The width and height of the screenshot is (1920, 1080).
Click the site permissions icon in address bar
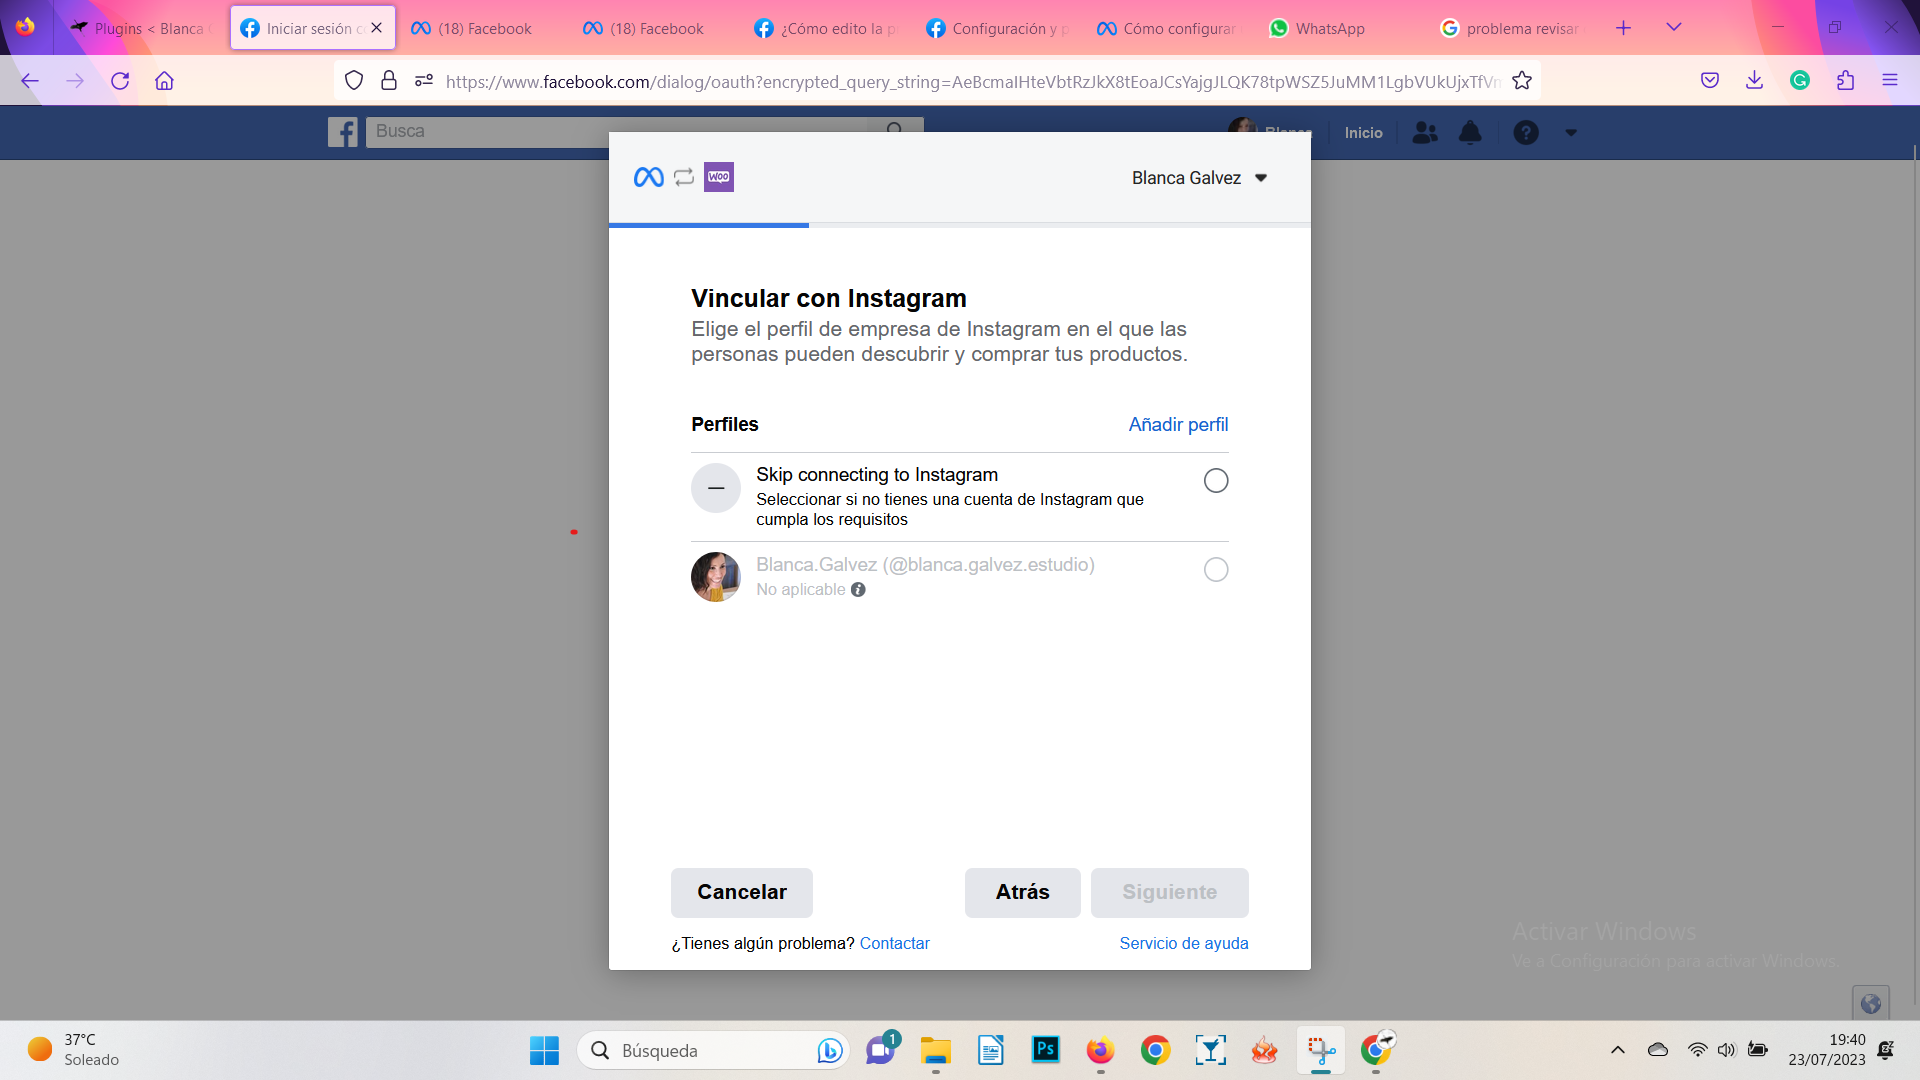pyautogui.click(x=424, y=81)
